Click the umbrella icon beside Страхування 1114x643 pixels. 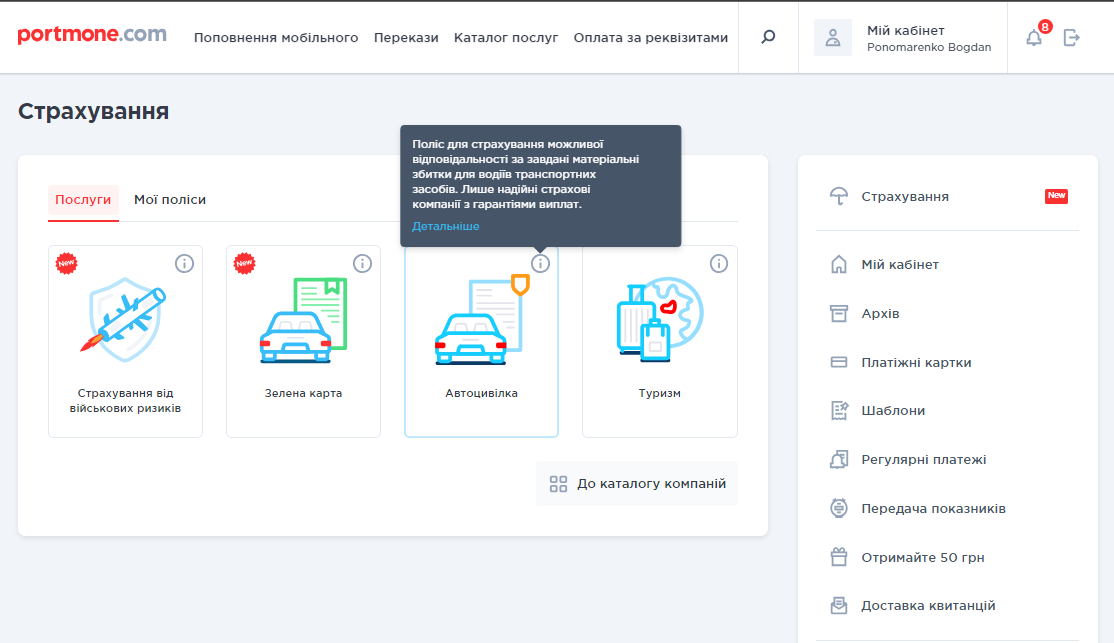click(x=839, y=197)
